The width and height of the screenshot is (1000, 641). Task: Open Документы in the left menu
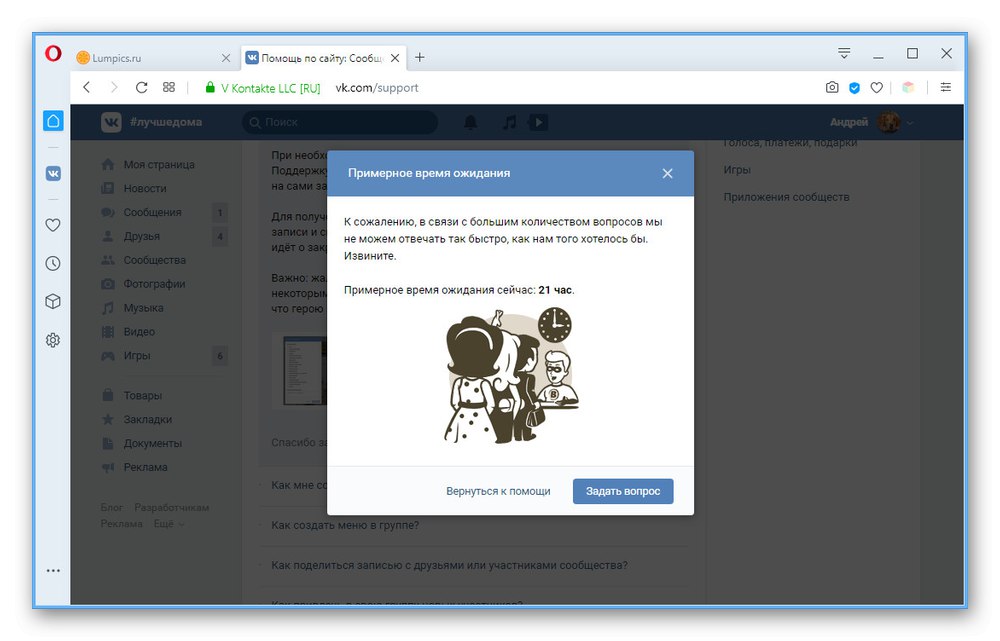(x=142, y=443)
